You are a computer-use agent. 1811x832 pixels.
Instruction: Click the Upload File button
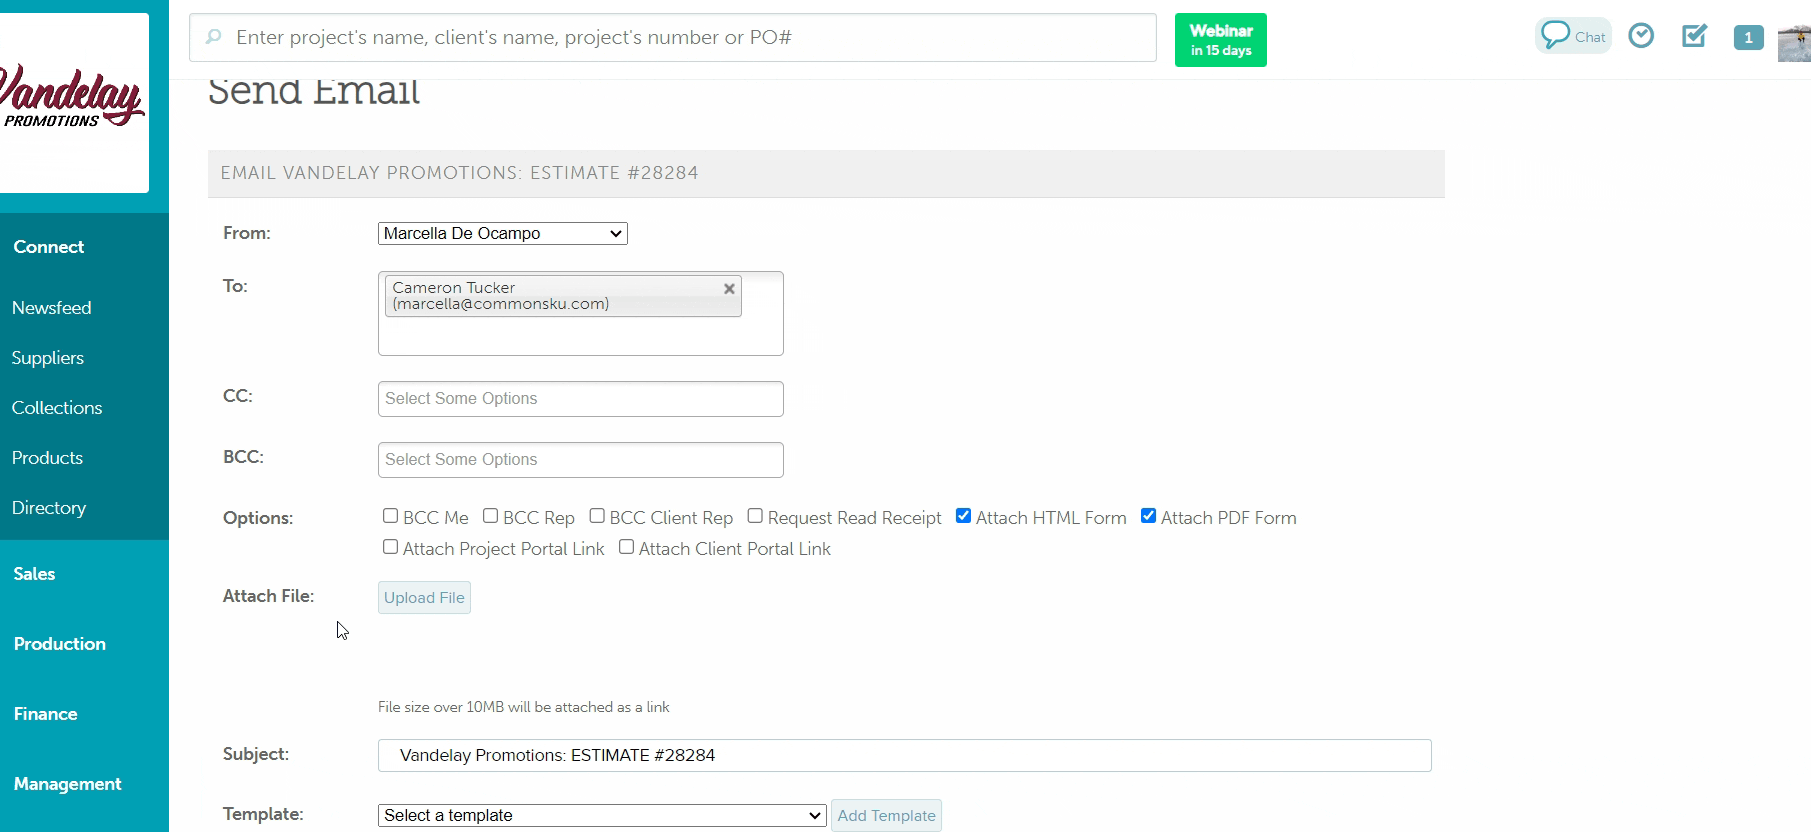point(424,598)
